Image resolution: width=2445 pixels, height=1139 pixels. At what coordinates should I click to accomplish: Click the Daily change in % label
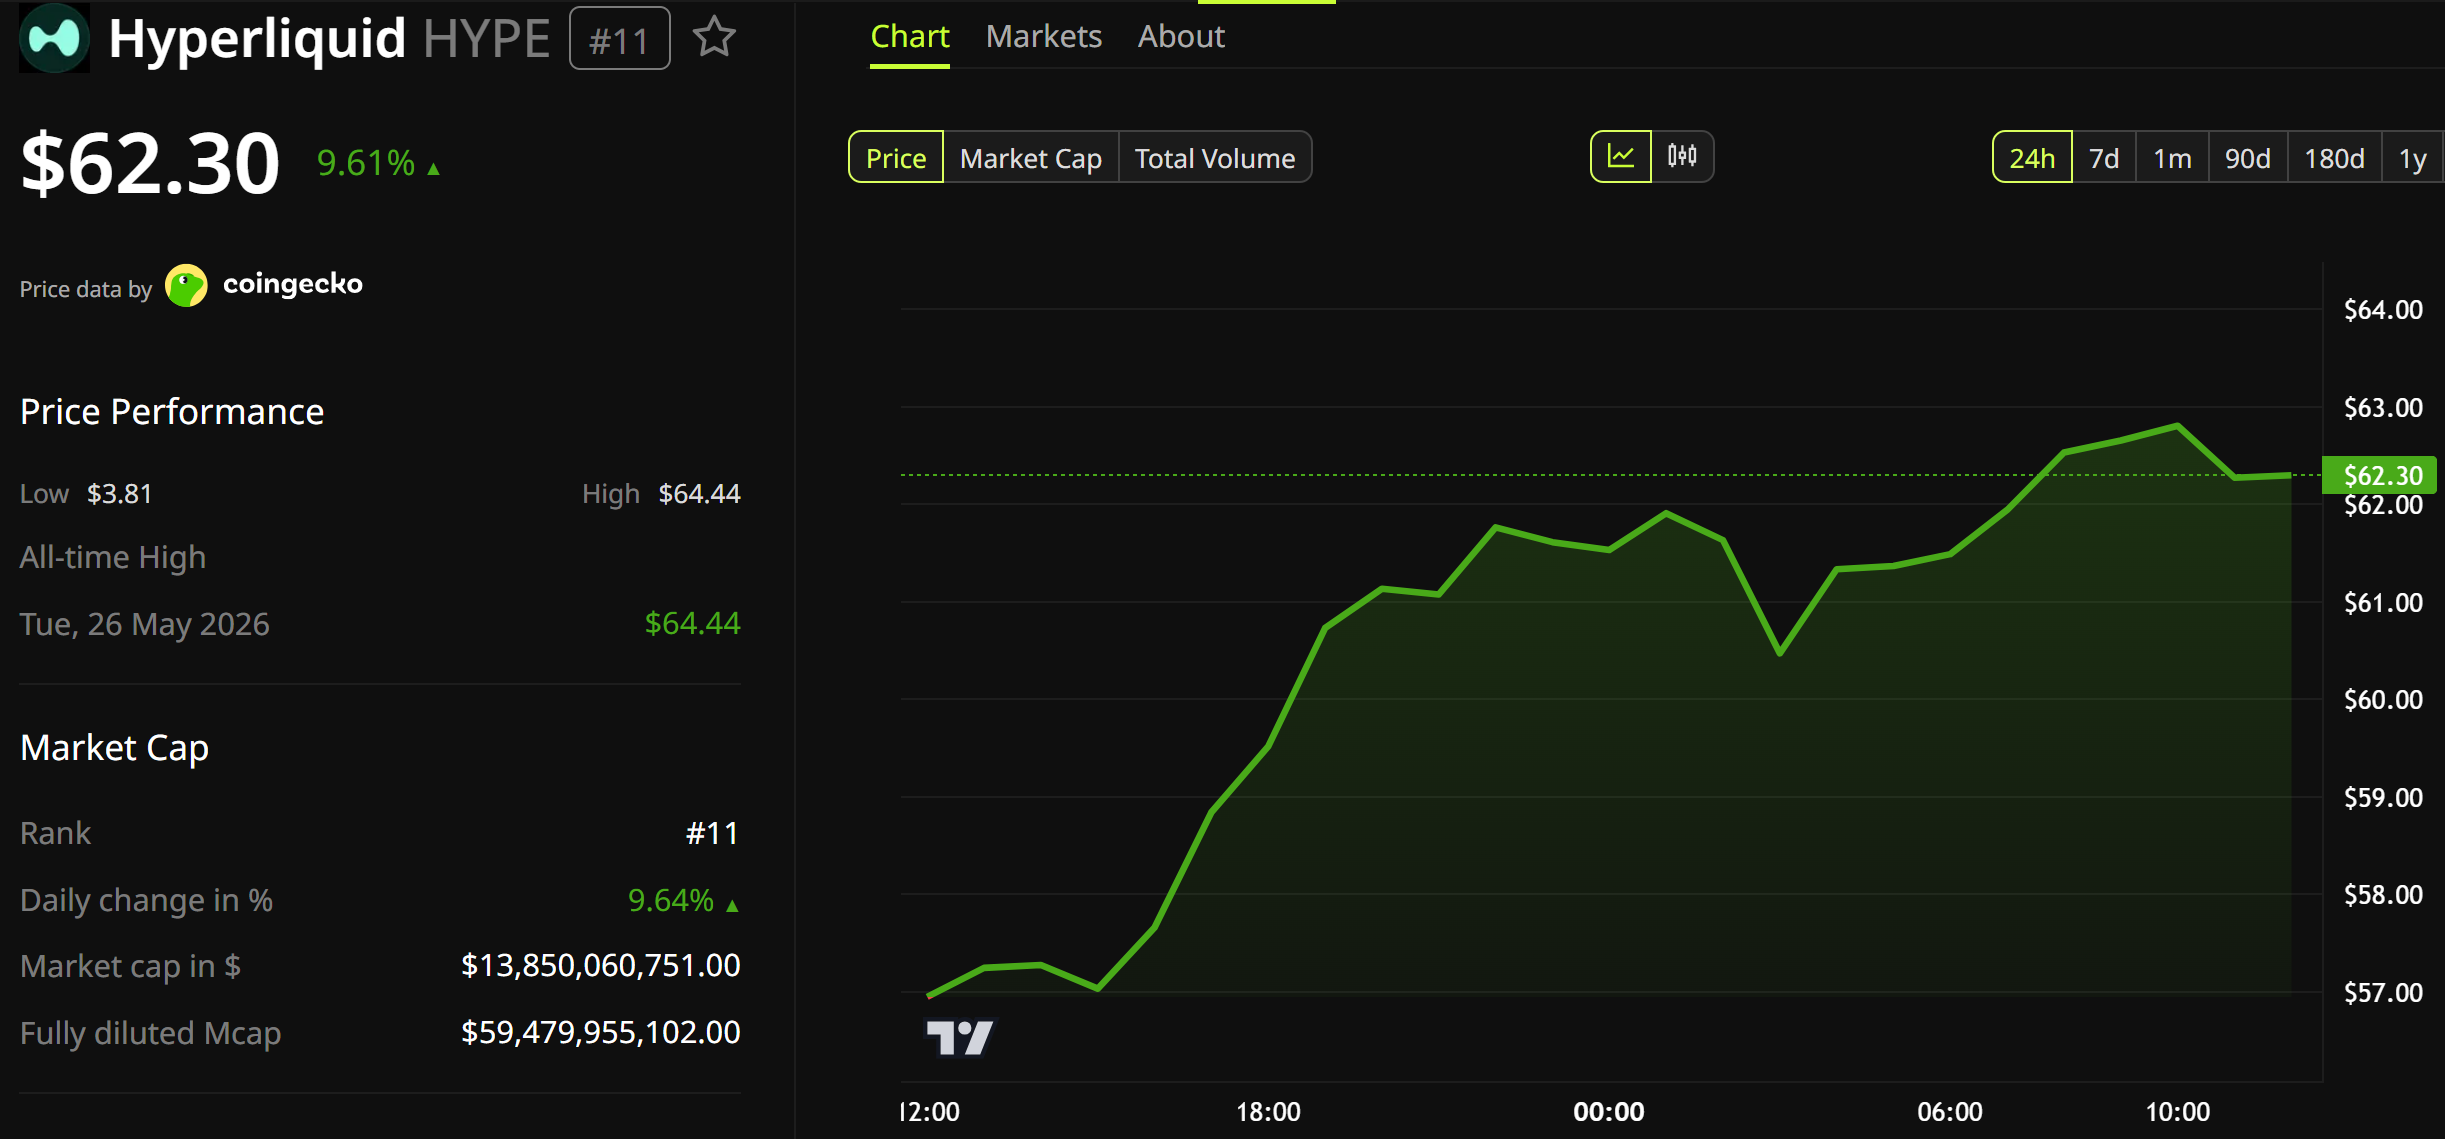[147, 900]
